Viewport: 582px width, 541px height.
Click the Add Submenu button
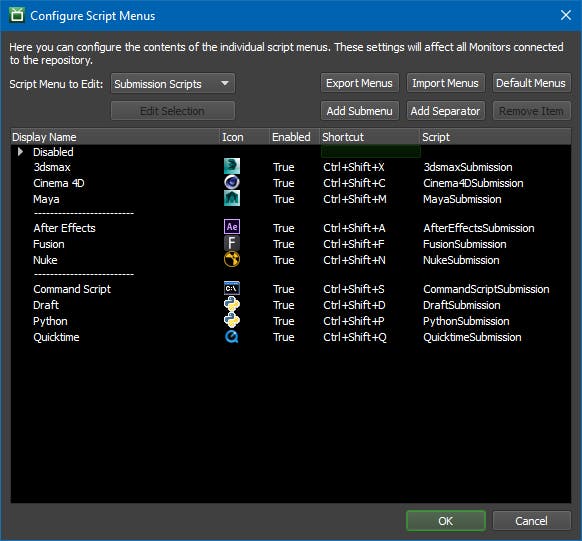(x=359, y=111)
